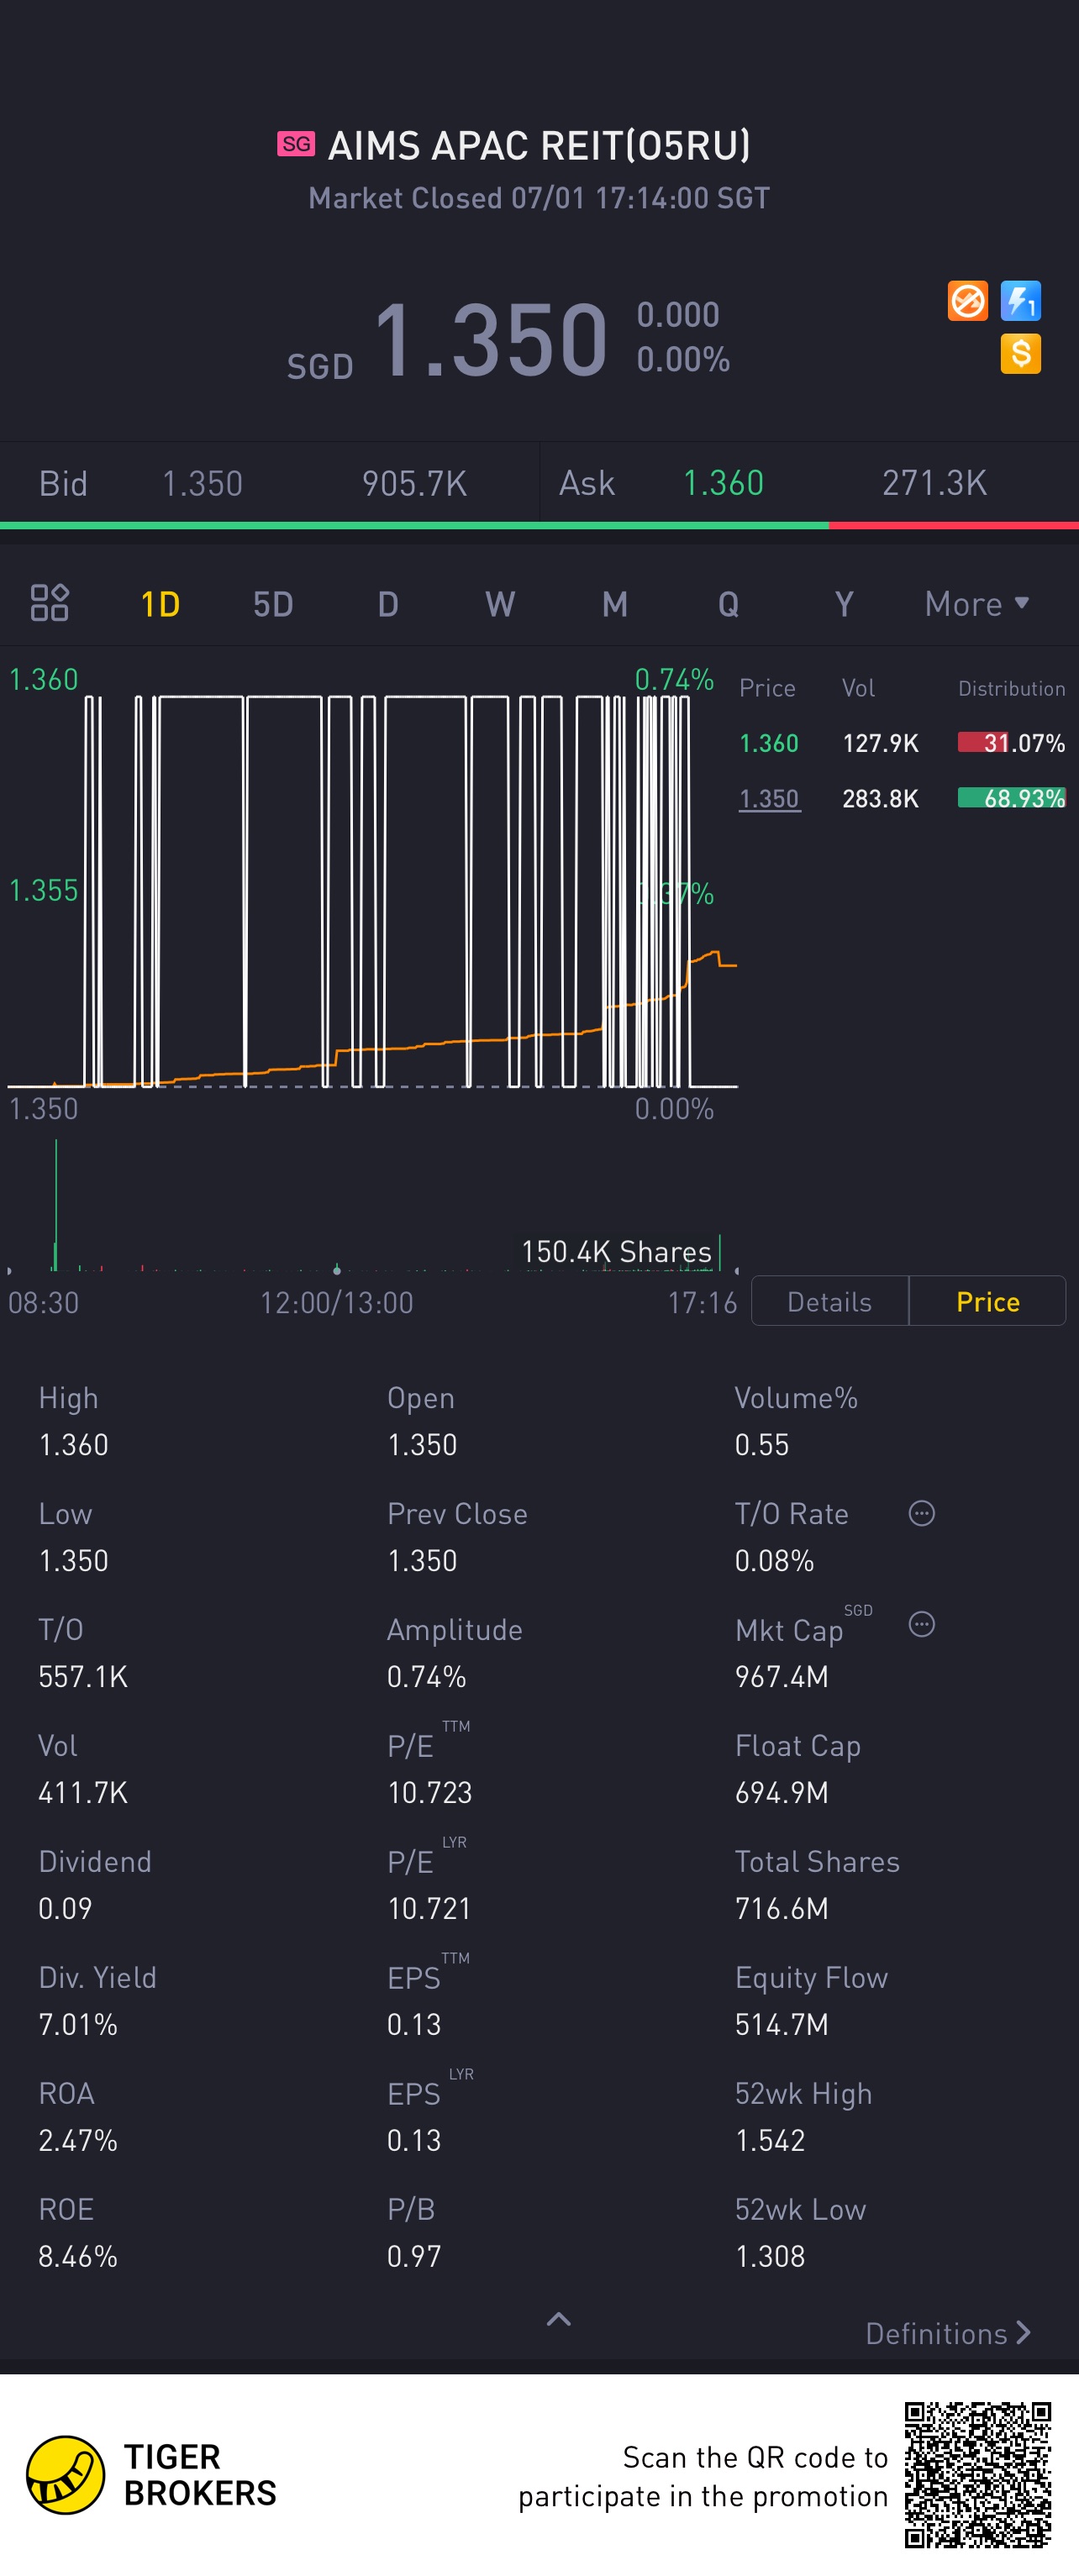The width and height of the screenshot is (1079, 2576).
Task: Tap the 1.350 price level link
Action: [769, 798]
